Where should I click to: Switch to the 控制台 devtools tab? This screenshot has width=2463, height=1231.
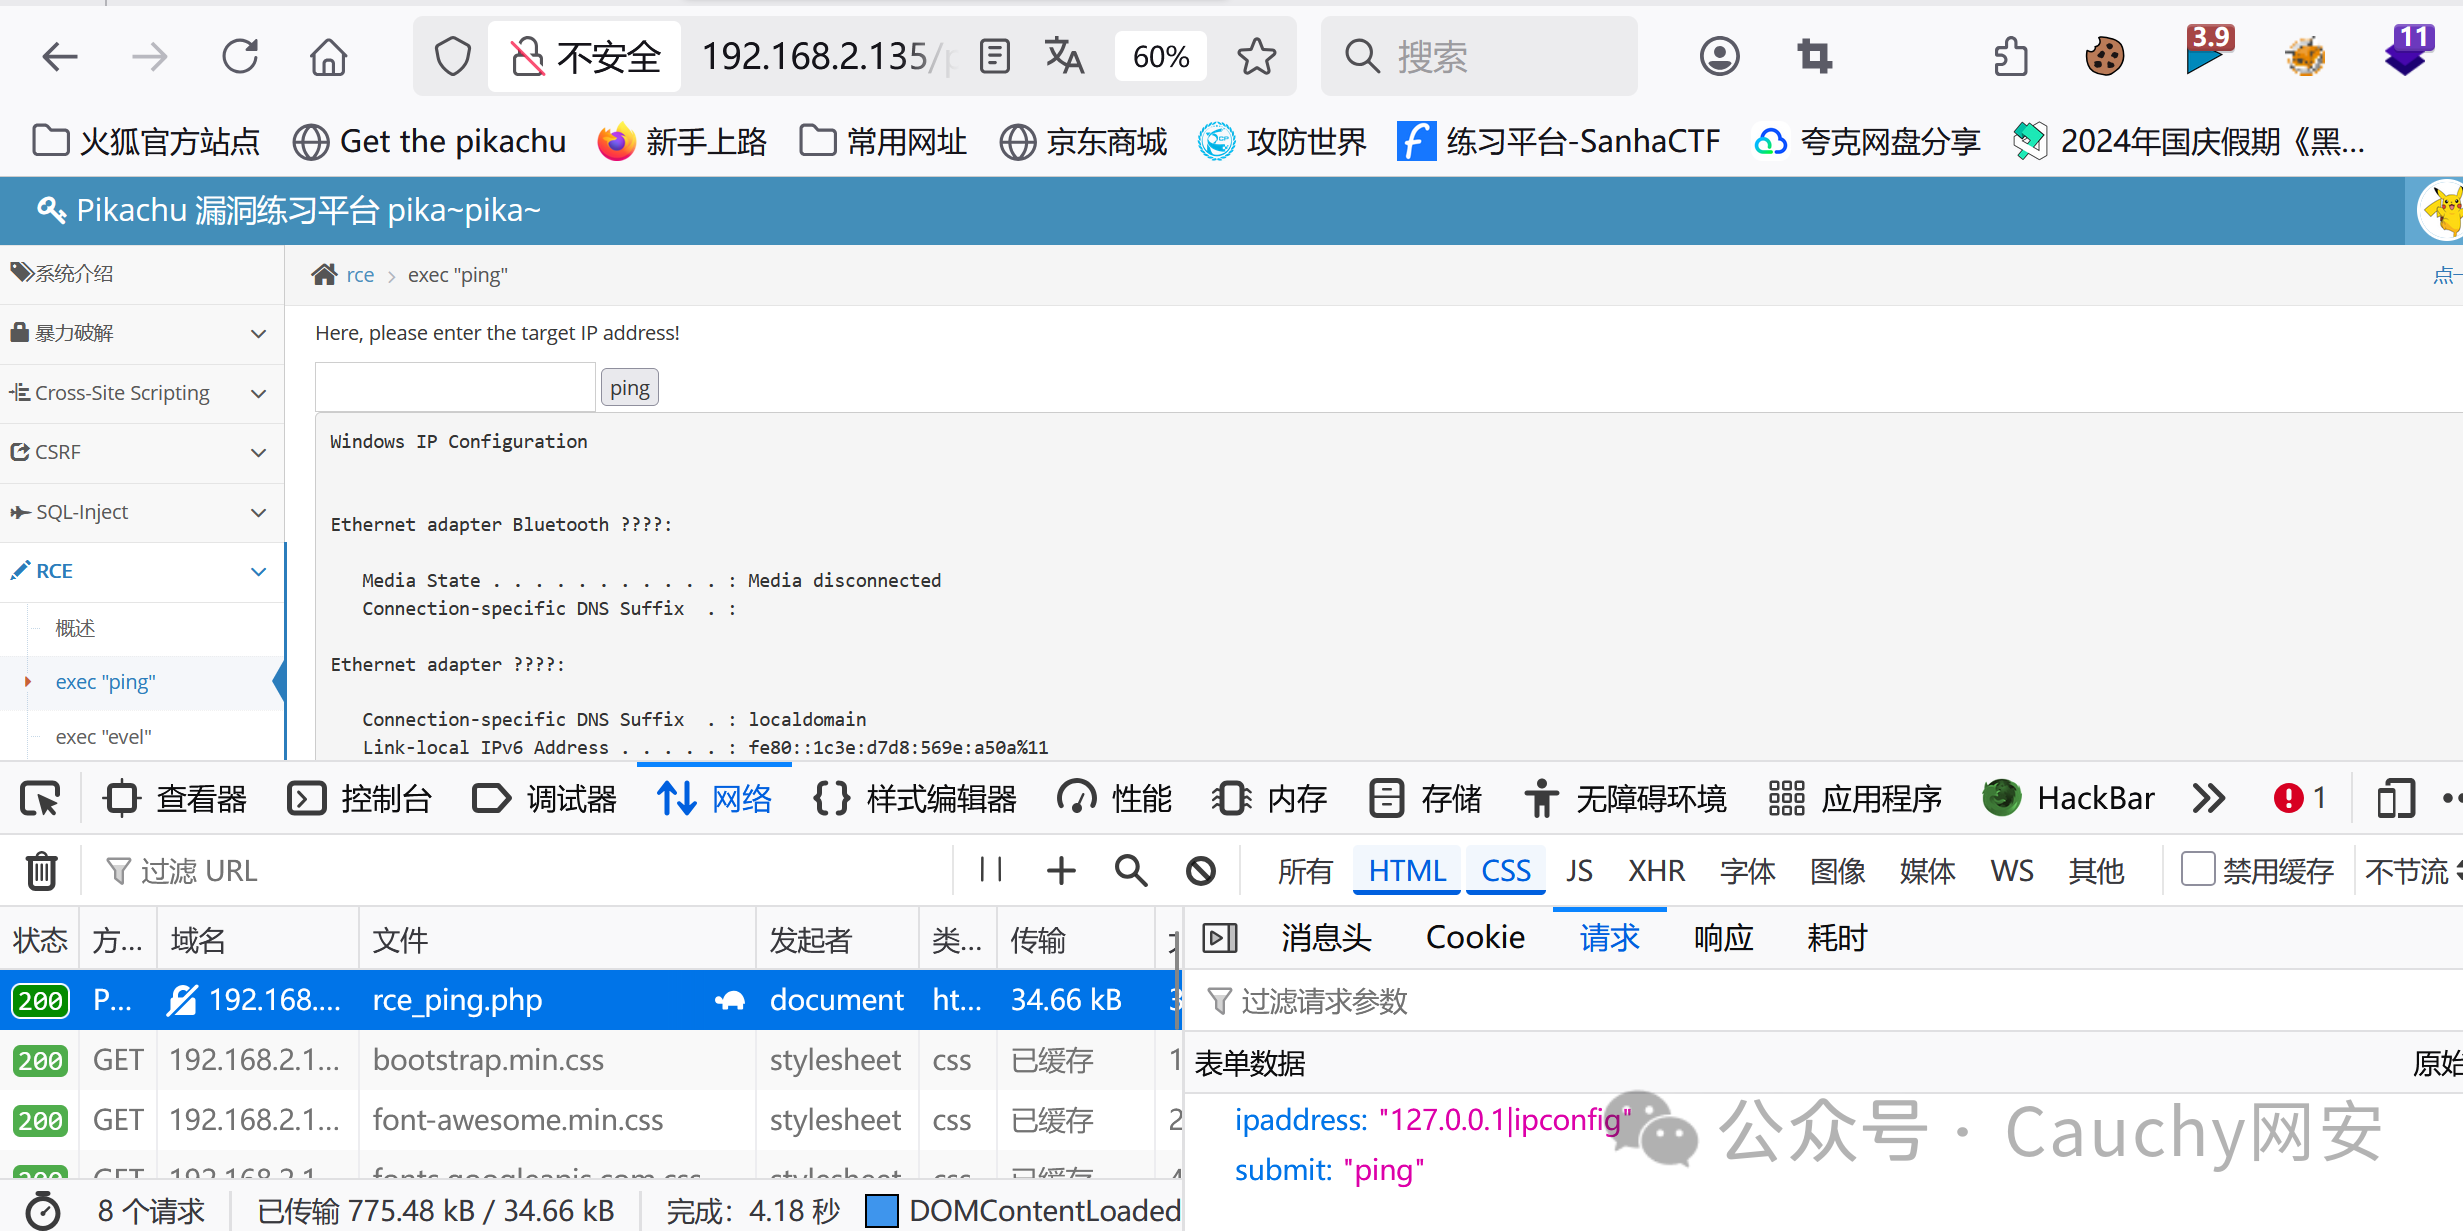pos(360,798)
